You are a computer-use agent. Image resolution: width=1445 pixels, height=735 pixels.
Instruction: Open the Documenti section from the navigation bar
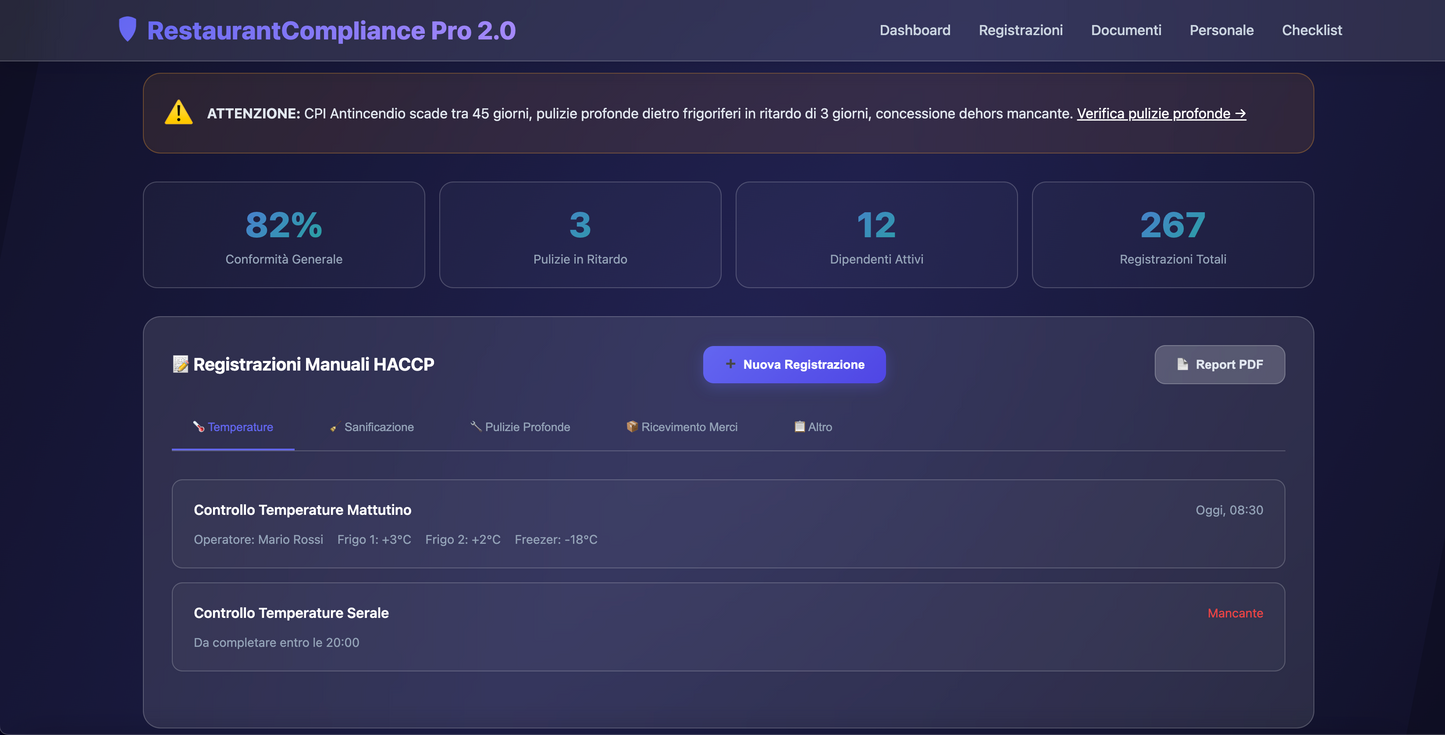click(1126, 30)
